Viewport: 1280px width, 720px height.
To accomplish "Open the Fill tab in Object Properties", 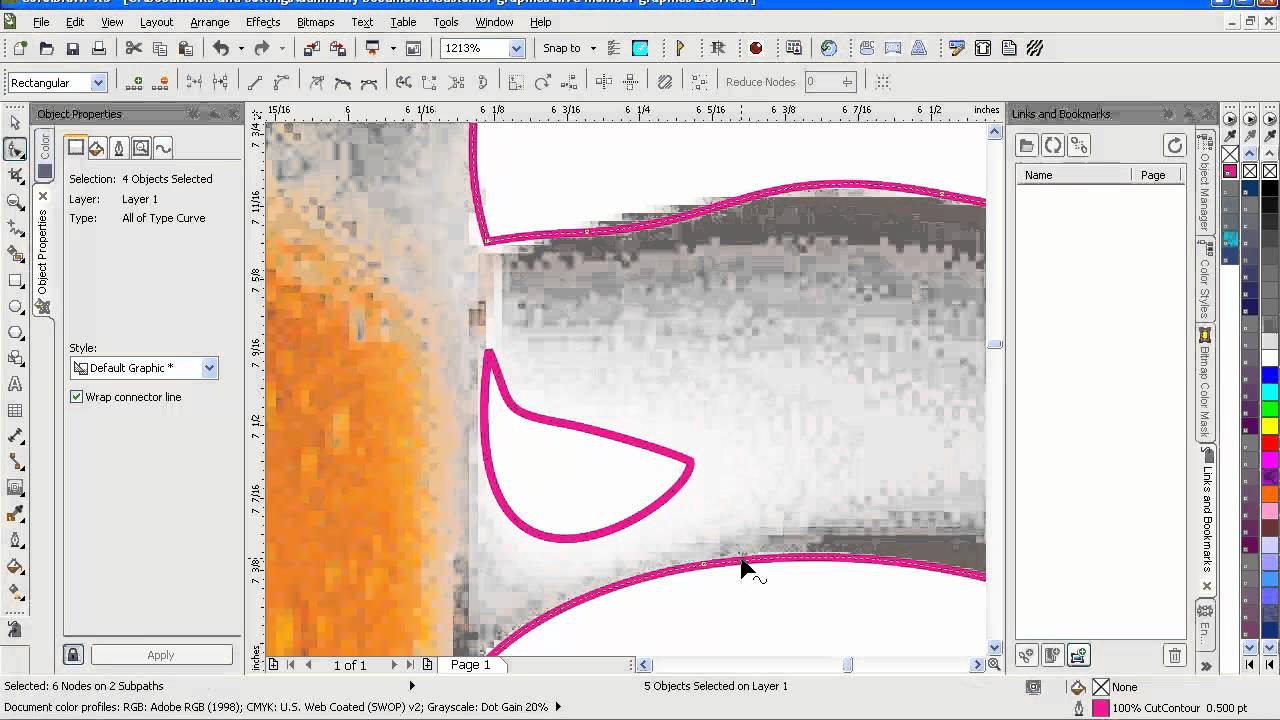I will tap(97, 148).
